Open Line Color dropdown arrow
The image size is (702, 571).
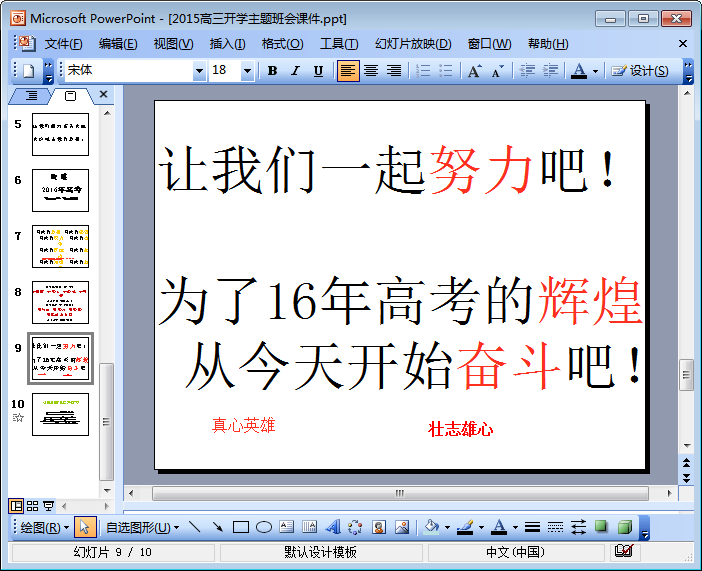tap(481, 528)
